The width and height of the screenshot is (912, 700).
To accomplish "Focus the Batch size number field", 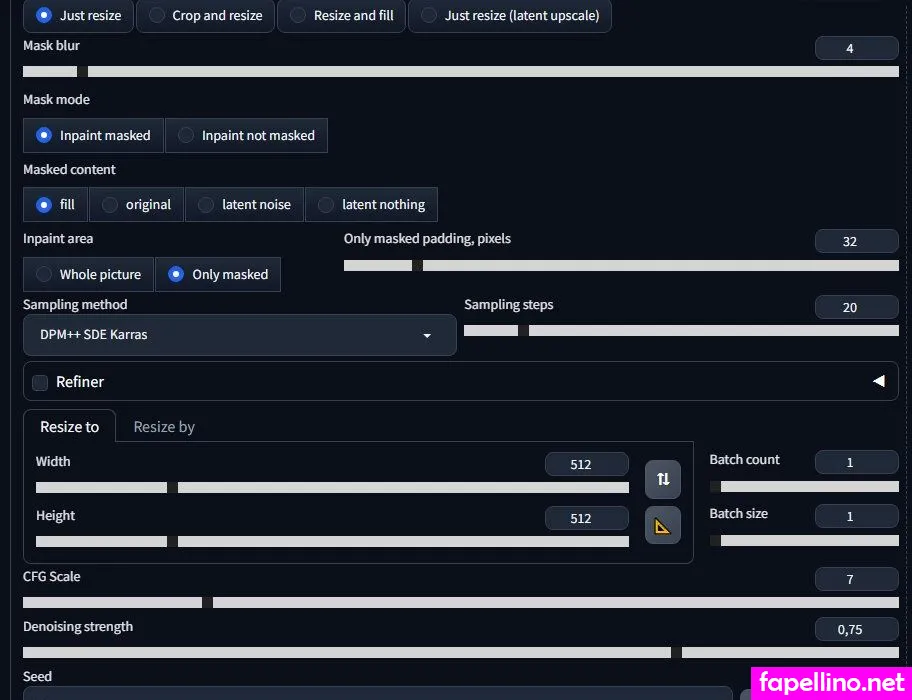I will pyautogui.click(x=857, y=516).
